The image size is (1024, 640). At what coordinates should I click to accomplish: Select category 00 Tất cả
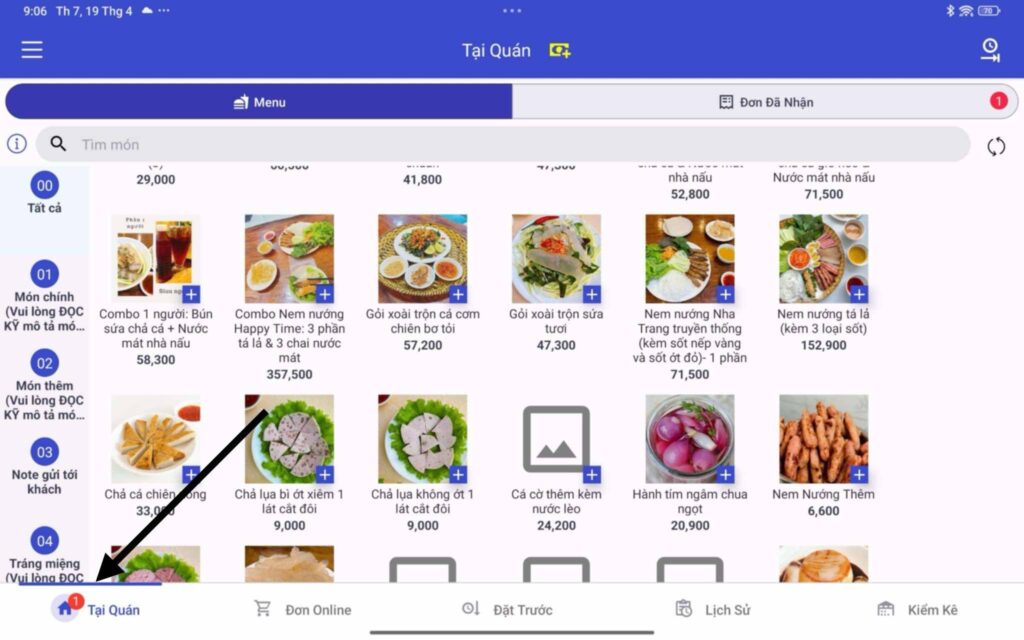[44, 193]
